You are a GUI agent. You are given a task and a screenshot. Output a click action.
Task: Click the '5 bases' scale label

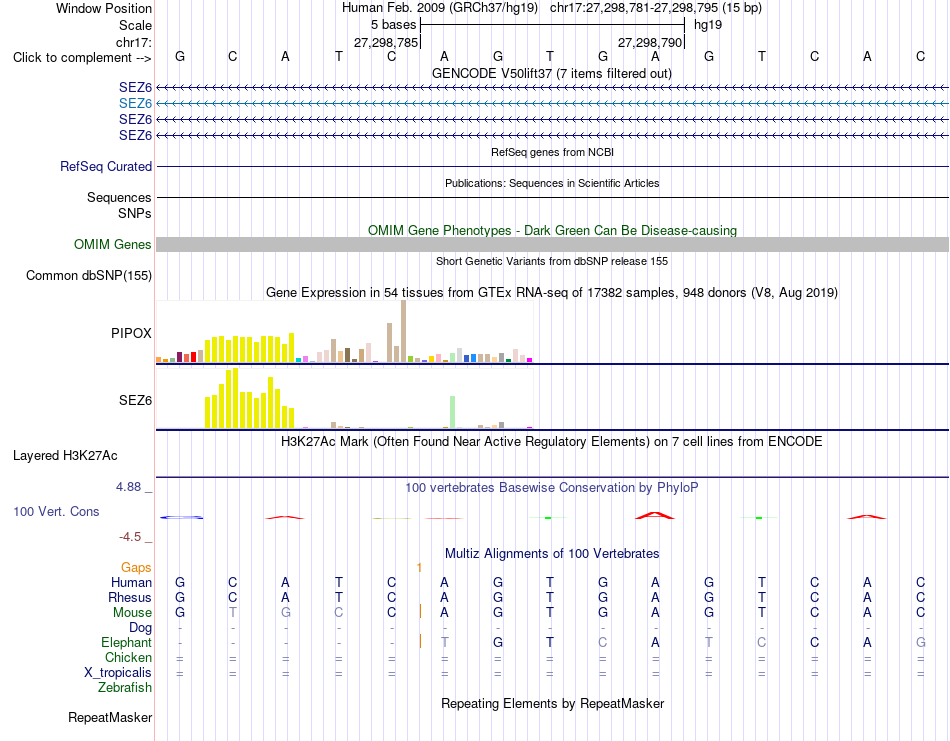pyautogui.click(x=394, y=25)
